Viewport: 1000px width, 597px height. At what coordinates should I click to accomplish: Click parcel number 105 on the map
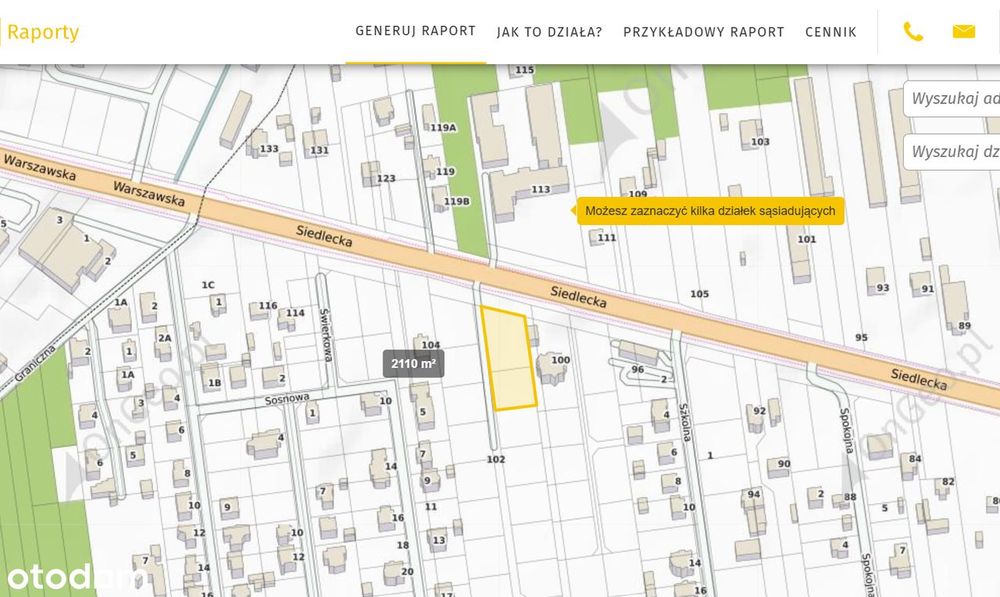click(699, 294)
